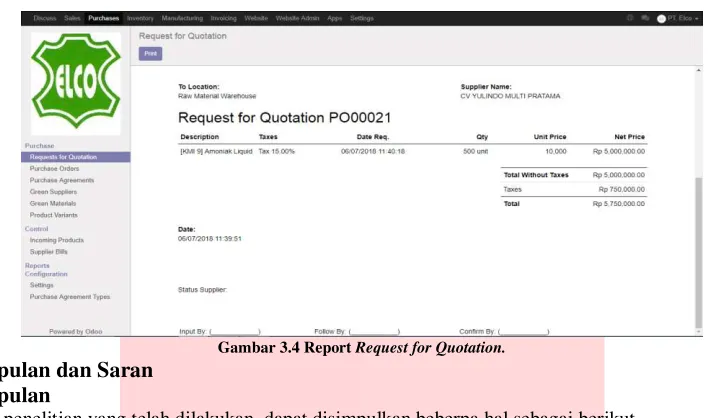The width and height of the screenshot is (708, 418).
Task: Click the '10,000' unit price cell
Action: tap(556, 152)
